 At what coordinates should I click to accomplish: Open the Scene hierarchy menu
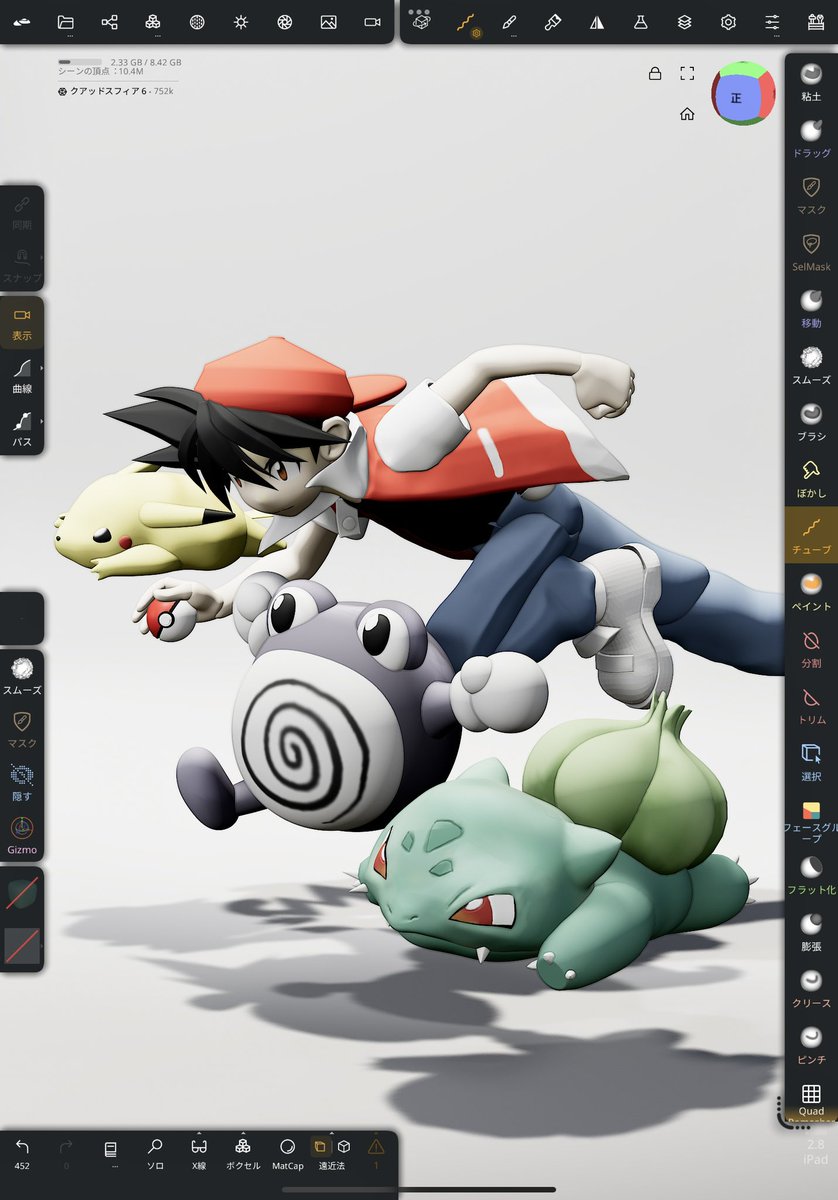pyautogui.click(x=109, y=22)
